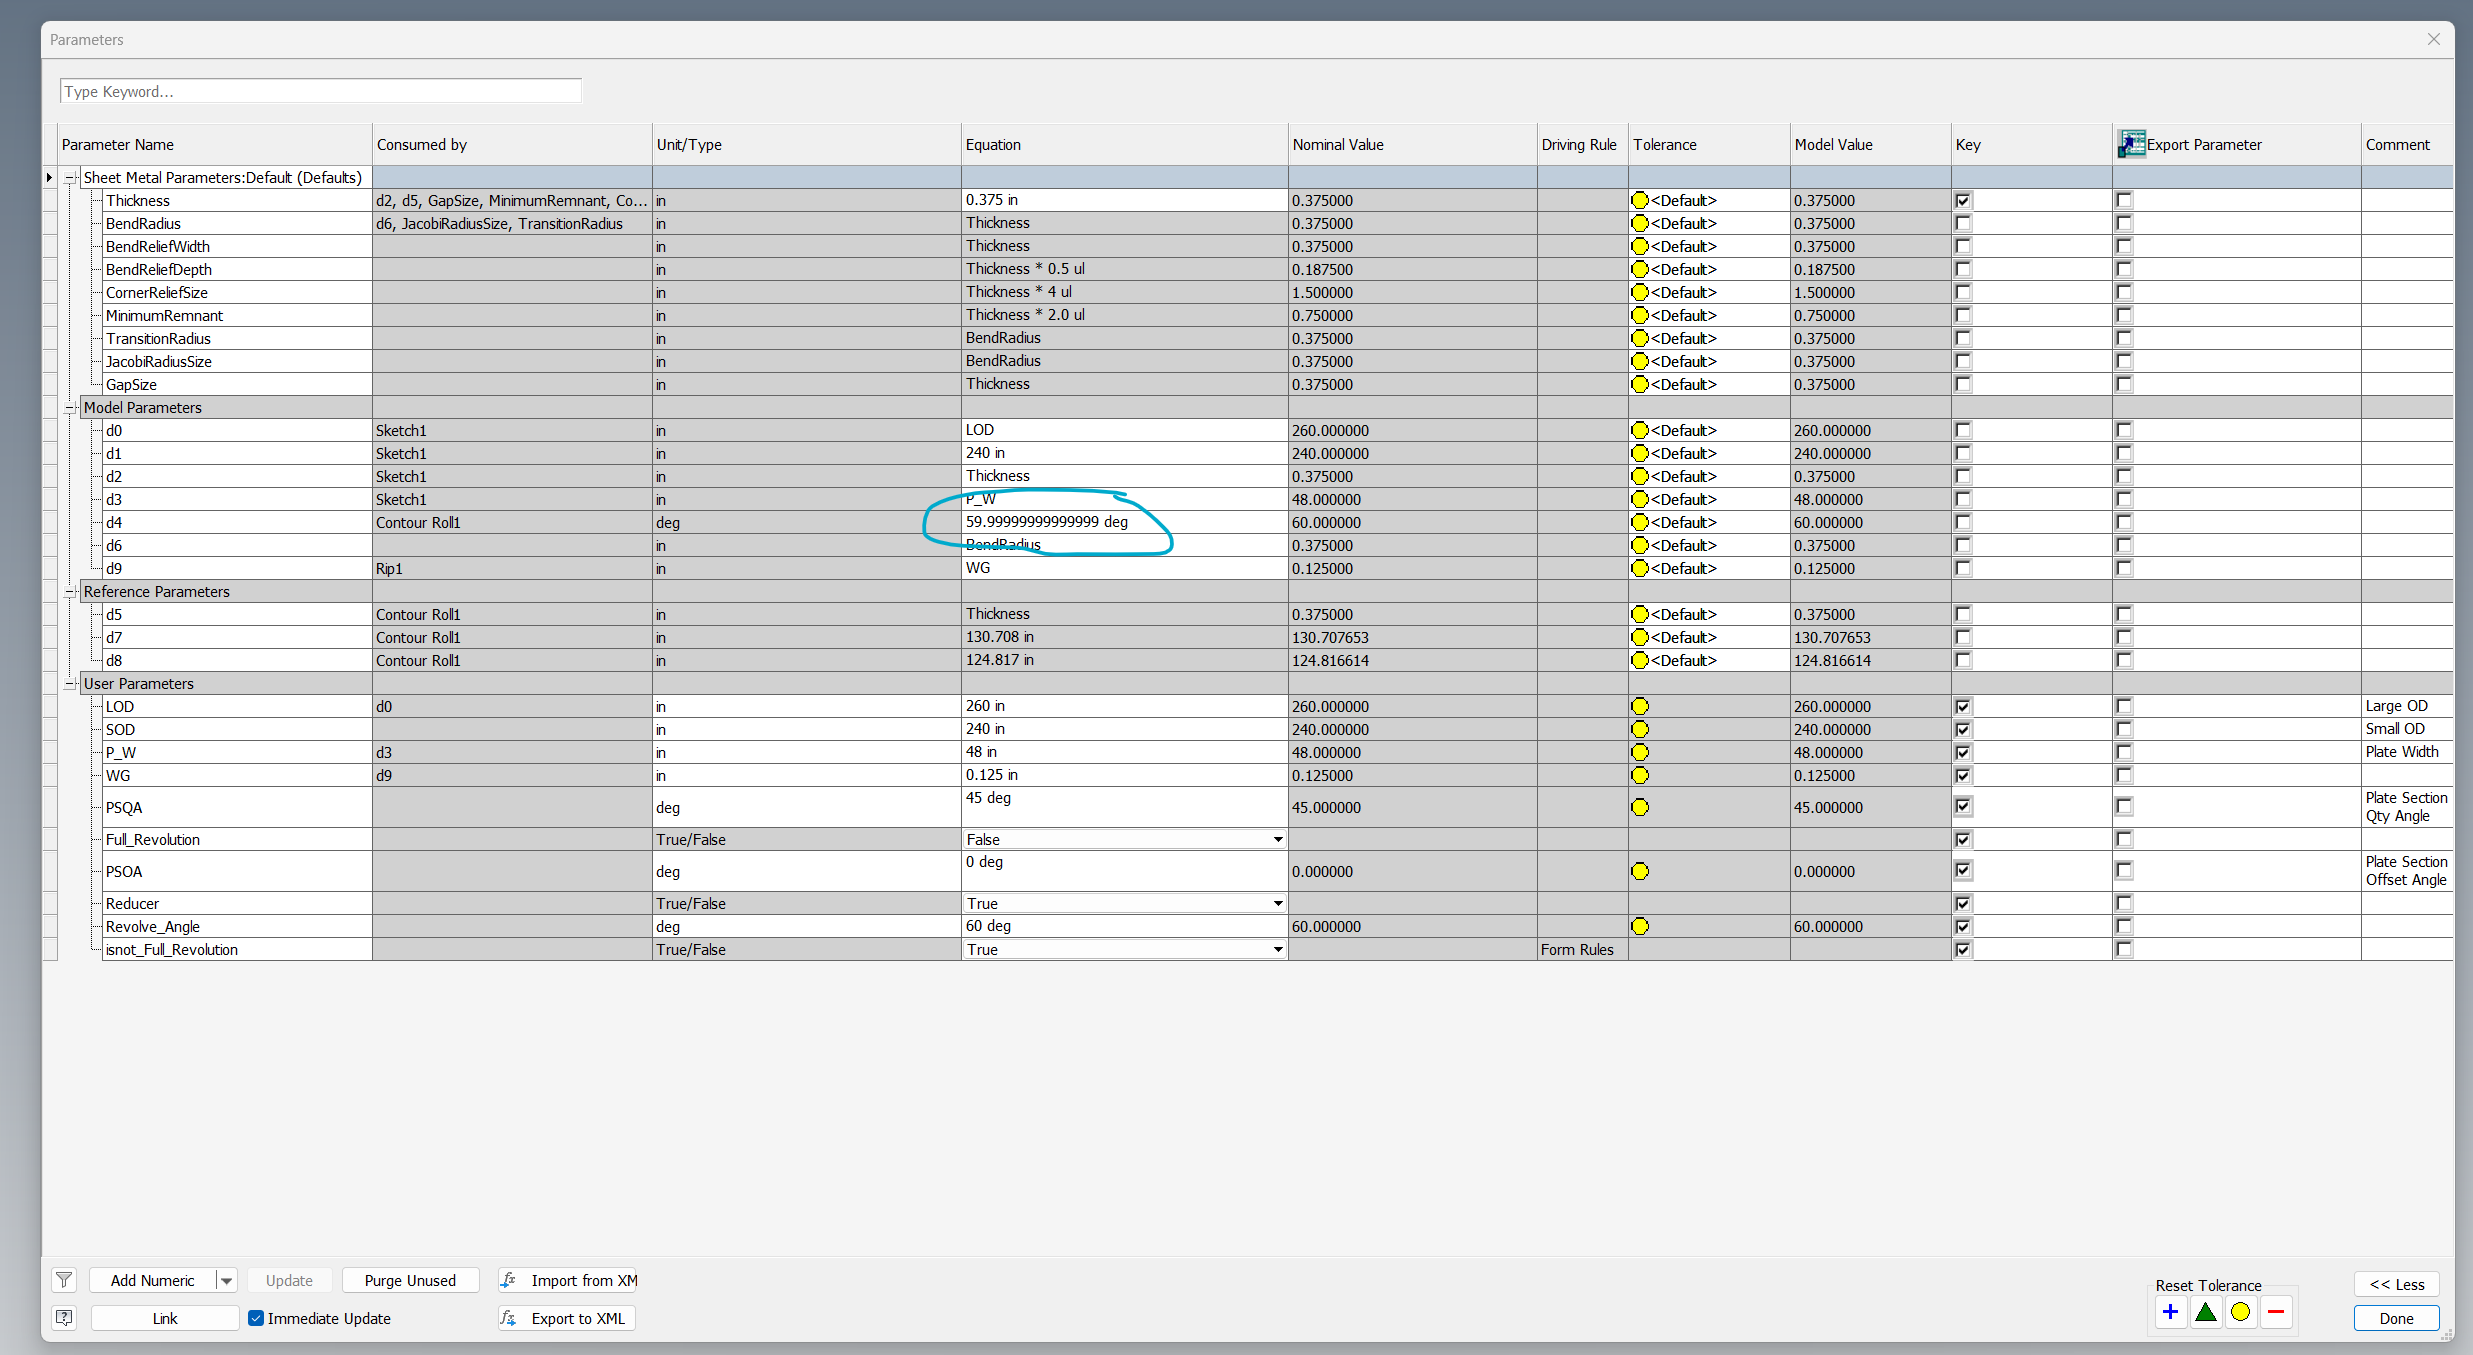Screen dimensions: 2473x1355
Task: Click the fx icon beside Export to XML
Action: [x=508, y=1318]
